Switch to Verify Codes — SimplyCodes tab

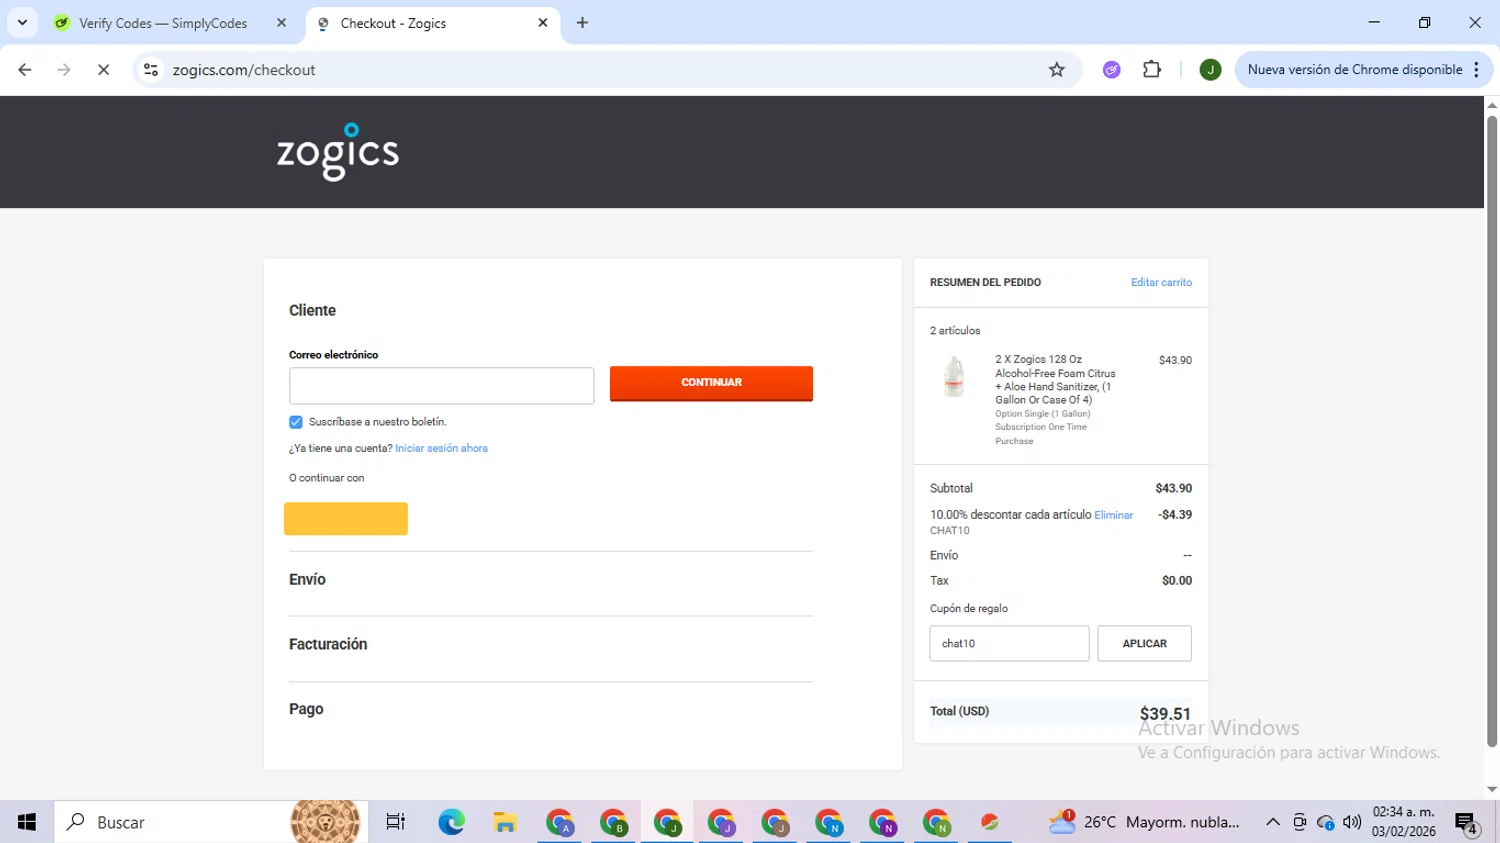[x=163, y=23]
